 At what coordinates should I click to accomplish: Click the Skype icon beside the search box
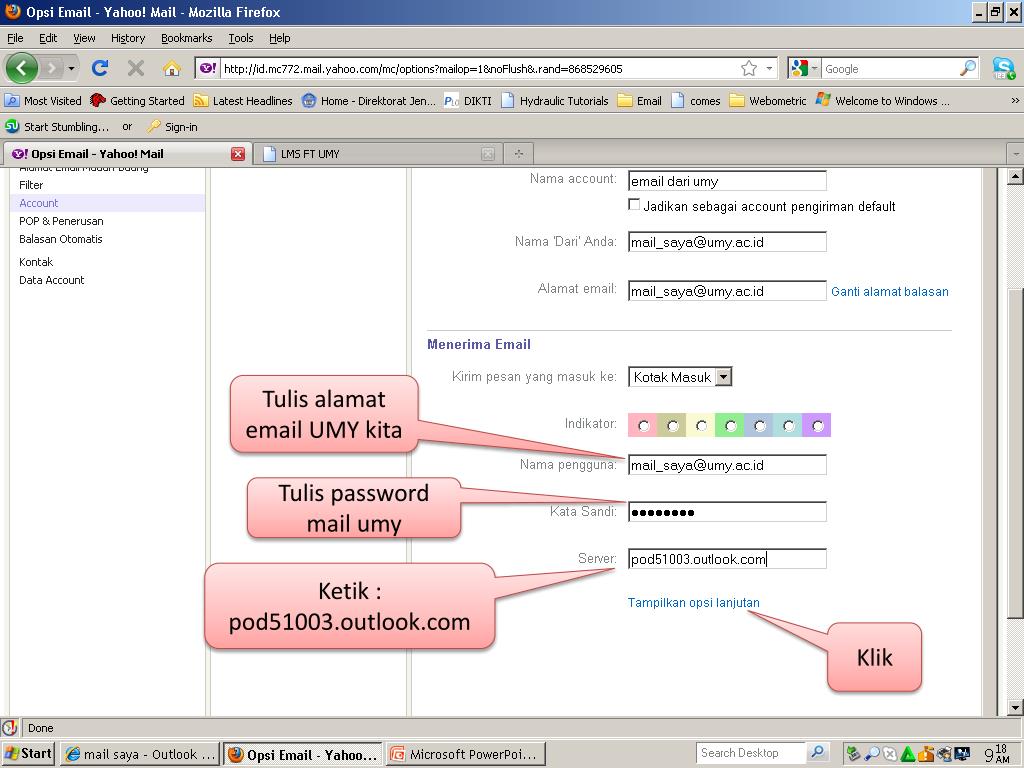(x=1003, y=68)
